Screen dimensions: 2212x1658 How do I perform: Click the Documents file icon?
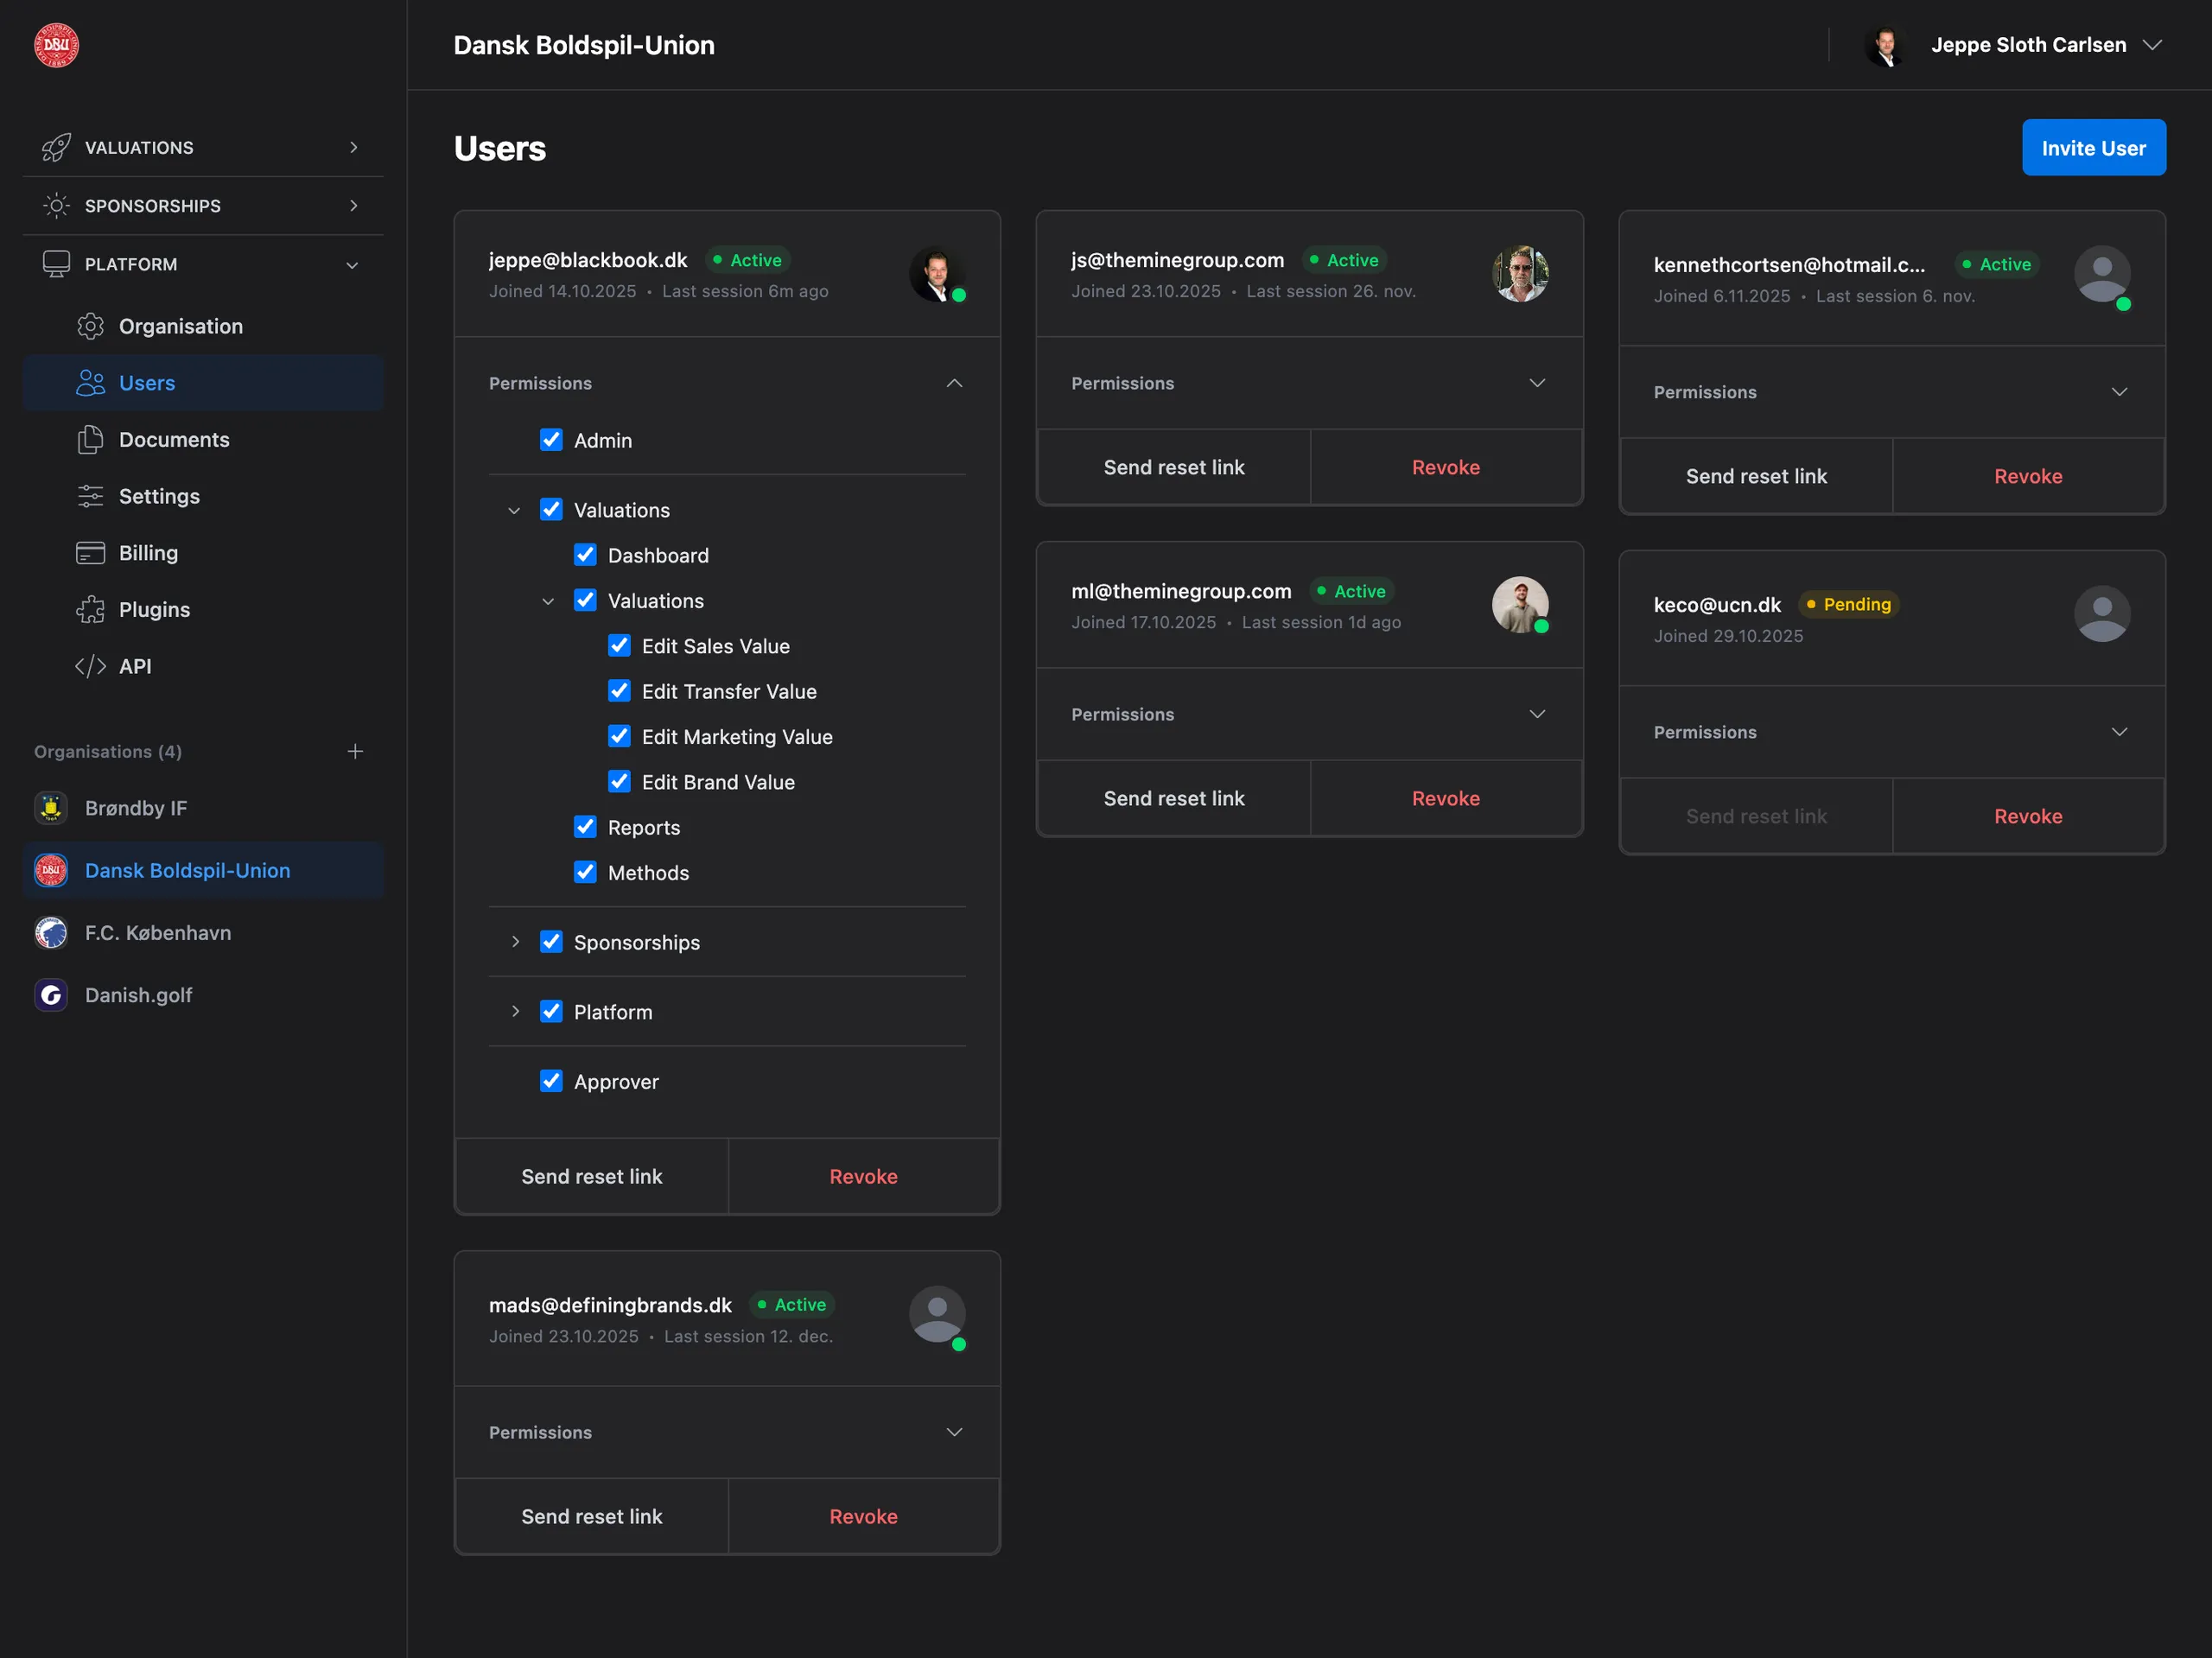coord(90,439)
